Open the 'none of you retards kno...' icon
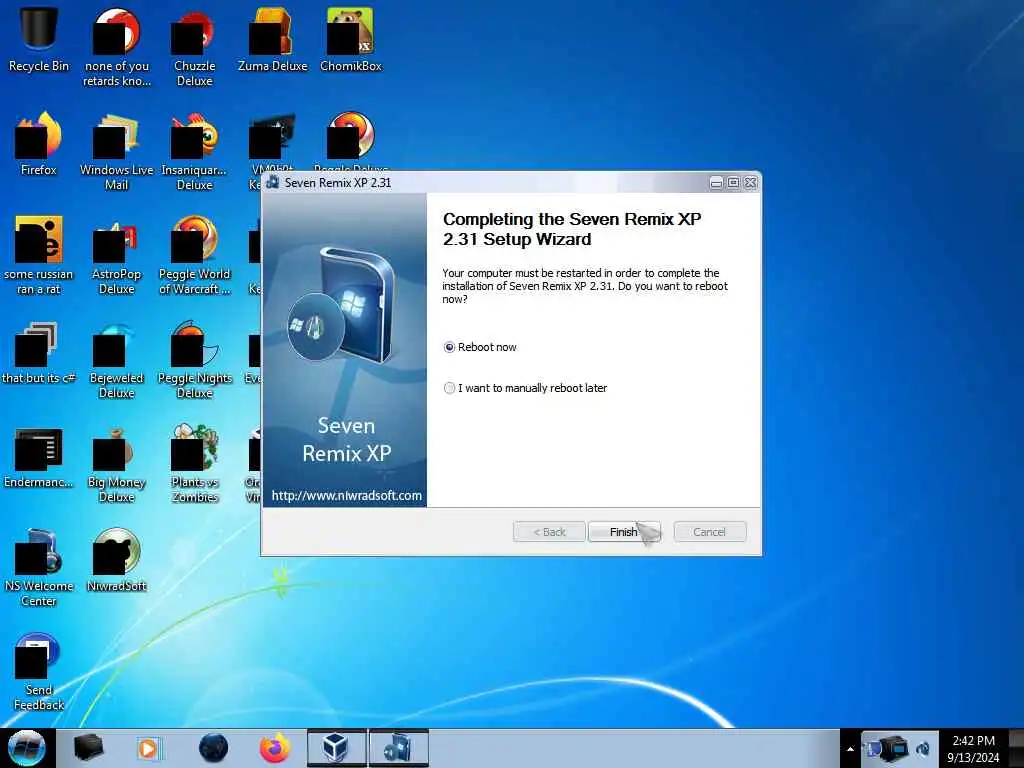The image size is (1024, 768). click(116, 47)
